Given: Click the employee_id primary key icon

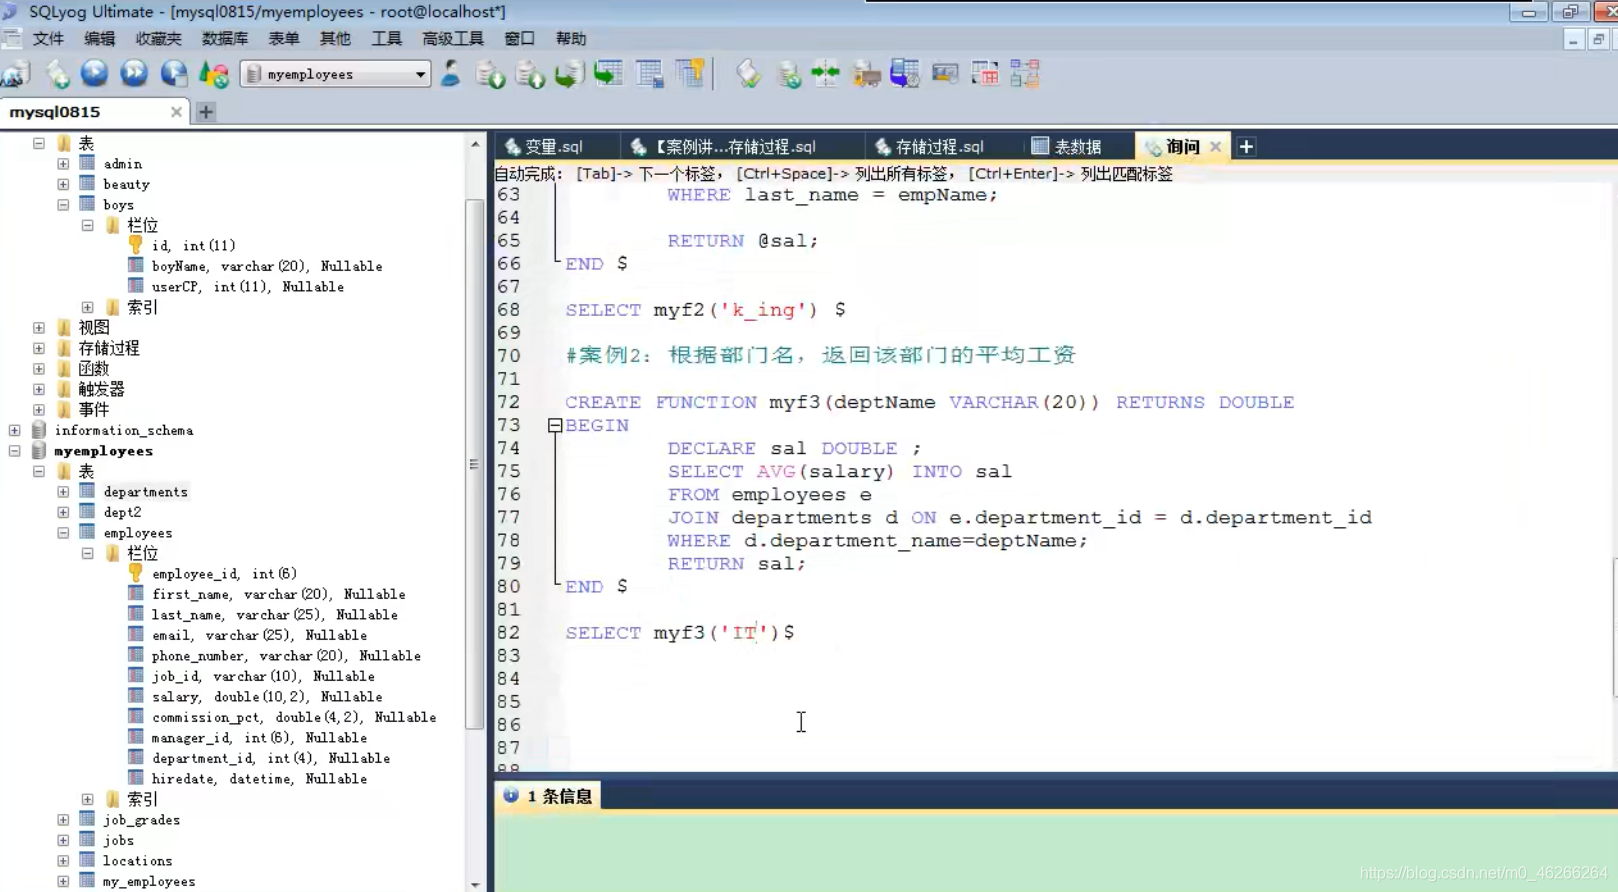Looking at the screenshot, I should click(x=135, y=573).
